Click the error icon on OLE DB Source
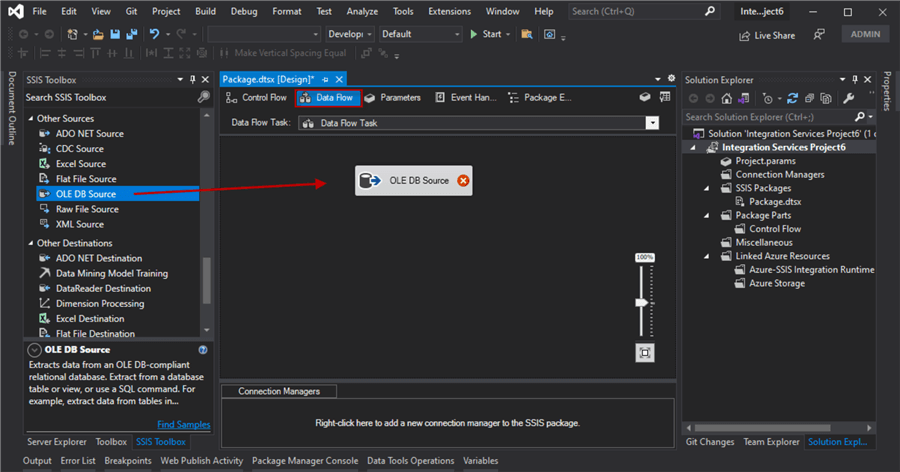This screenshot has height=472, width=900. pyautogui.click(x=463, y=181)
